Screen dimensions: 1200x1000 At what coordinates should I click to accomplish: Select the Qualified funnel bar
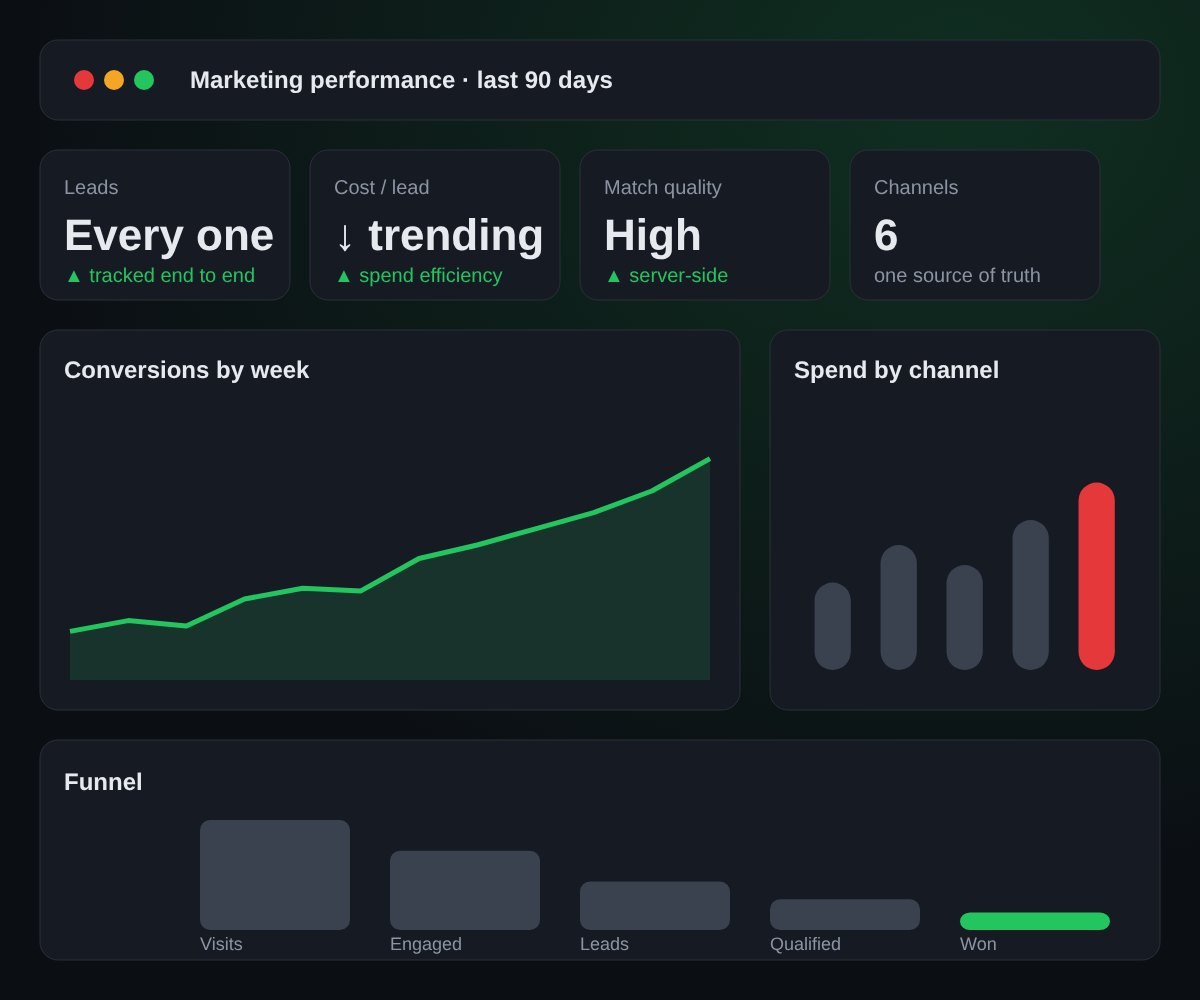845,915
